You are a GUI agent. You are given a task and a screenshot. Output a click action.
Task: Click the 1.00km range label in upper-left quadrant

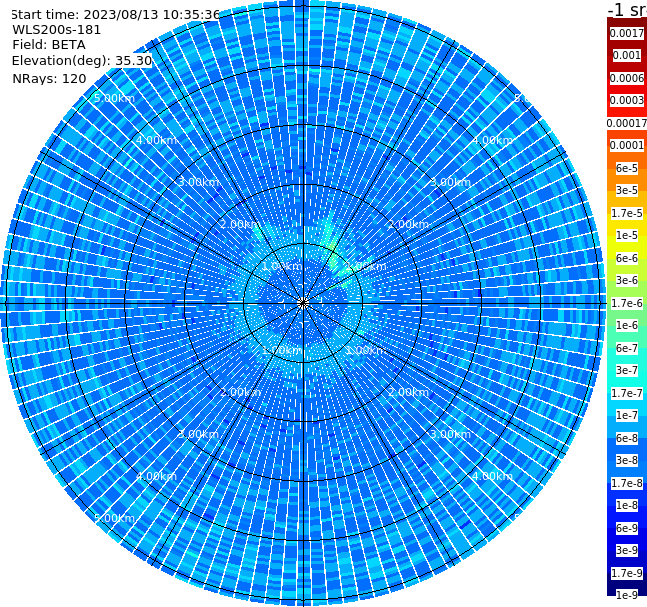[282, 266]
